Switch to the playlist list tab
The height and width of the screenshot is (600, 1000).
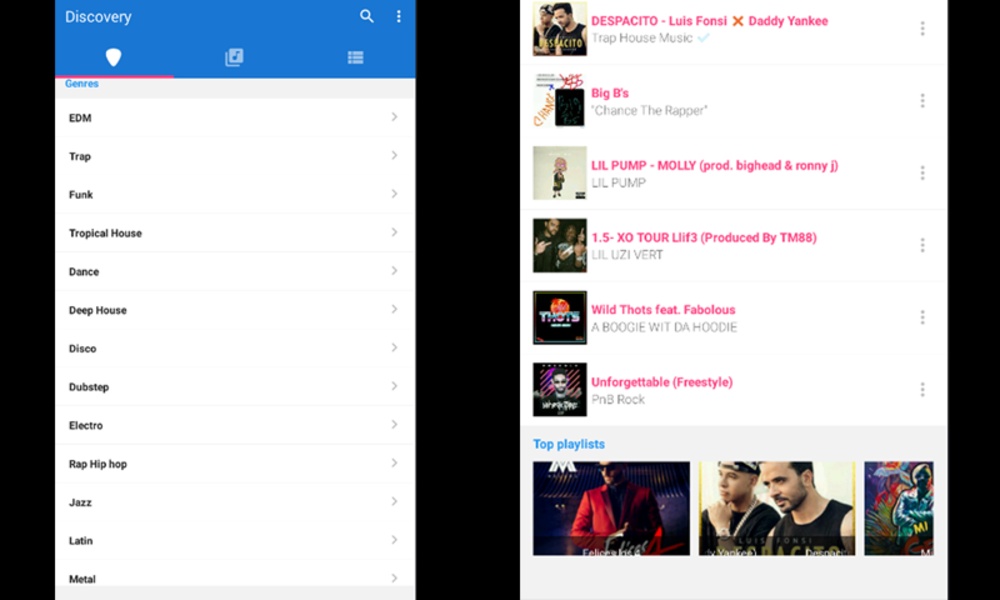(355, 57)
